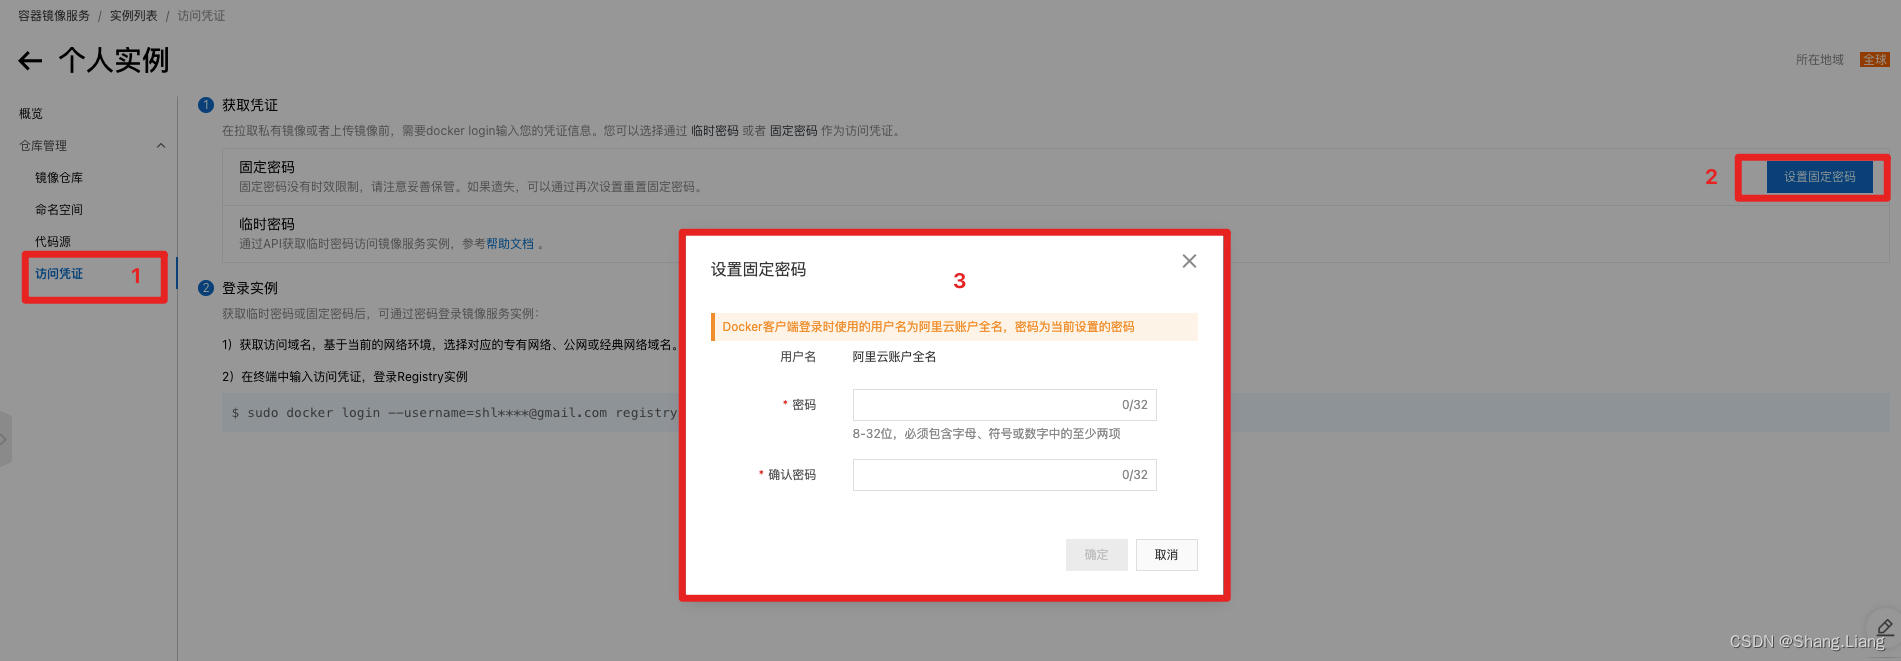Click the 所在地域 label
This screenshot has width=1901, height=661.
[1820, 60]
